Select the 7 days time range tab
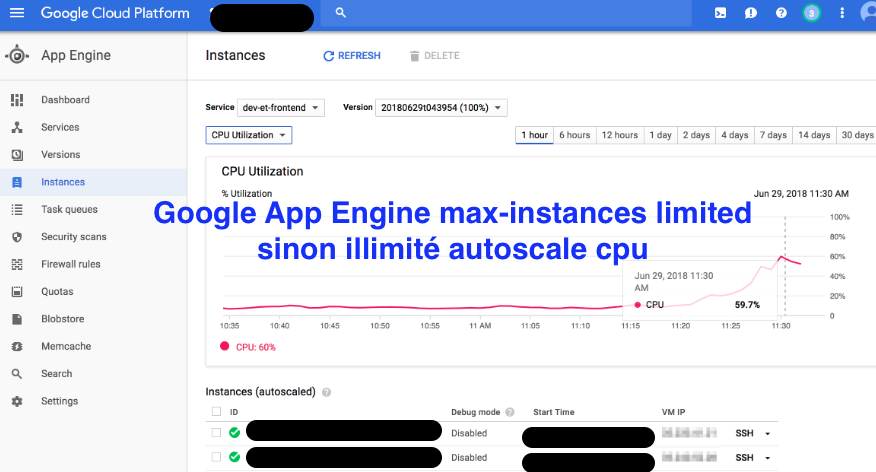876x472 pixels. [x=773, y=135]
